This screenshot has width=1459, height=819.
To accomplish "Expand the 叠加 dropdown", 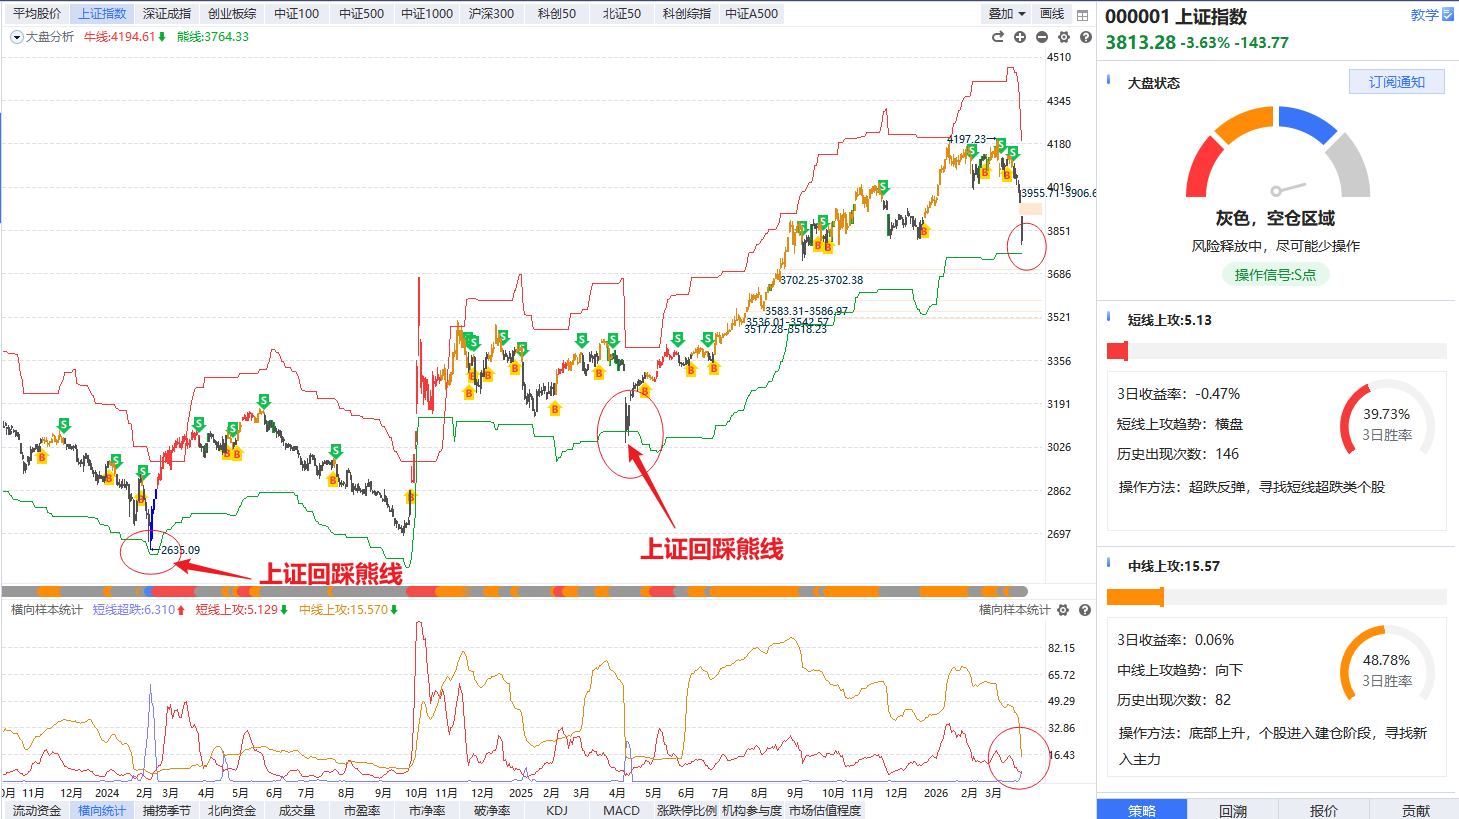I will click(1007, 14).
